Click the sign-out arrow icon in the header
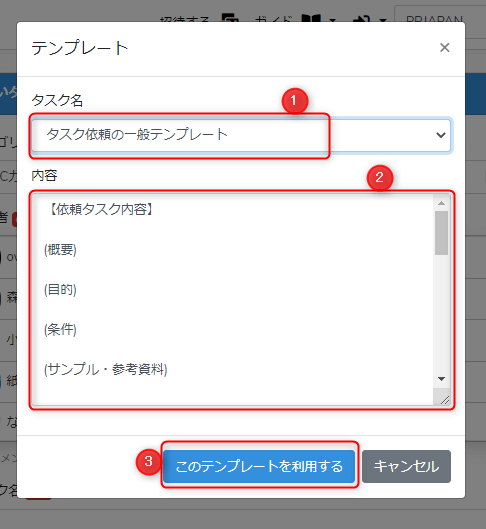This screenshot has width=486, height=529. (362, 19)
